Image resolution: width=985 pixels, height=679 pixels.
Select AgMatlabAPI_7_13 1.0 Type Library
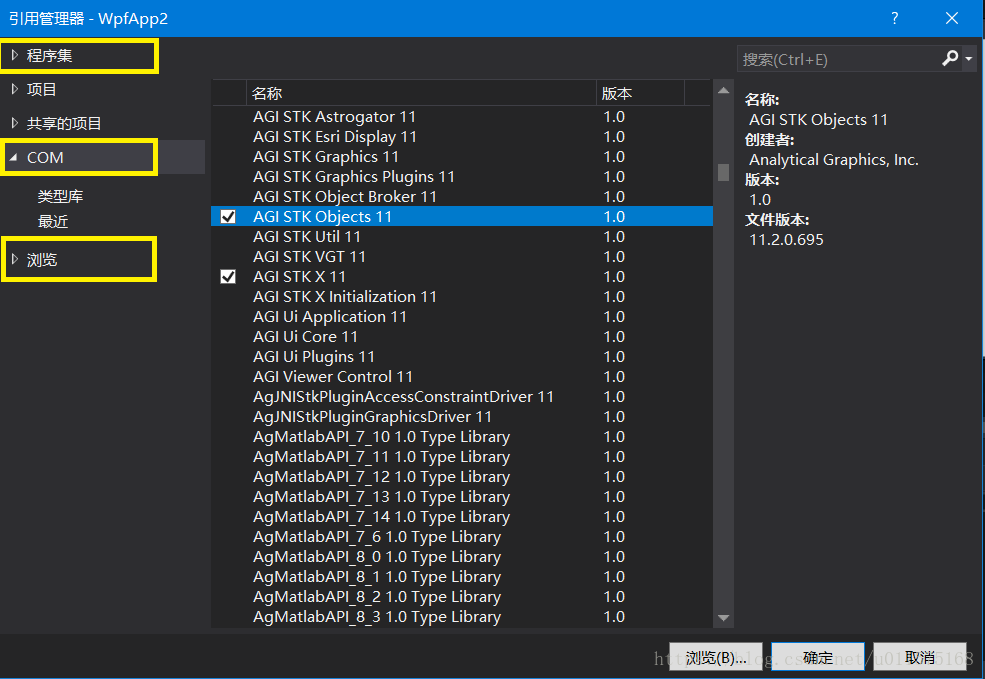click(462, 497)
